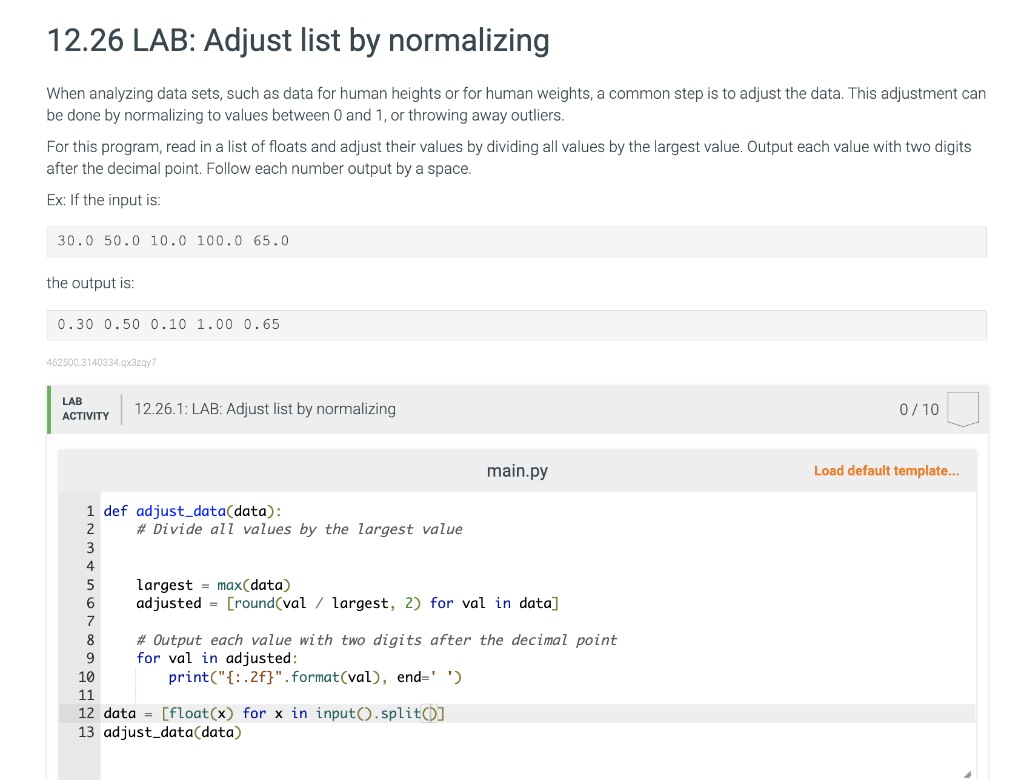The width and height of the screenshot is (1024, 780).
Task: Click the example input box showing 30.0 50.0
Action: (172, 240)
